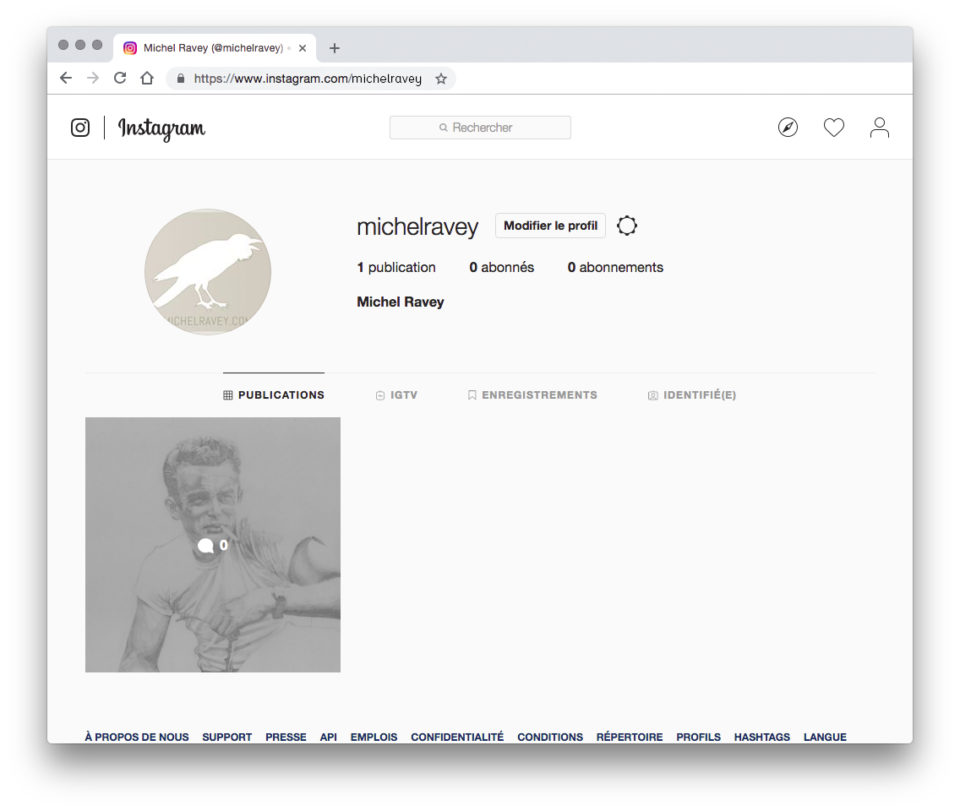Click the Instagram camera logo icon
The image size is (960, 811).
click(x=80, y=127)
